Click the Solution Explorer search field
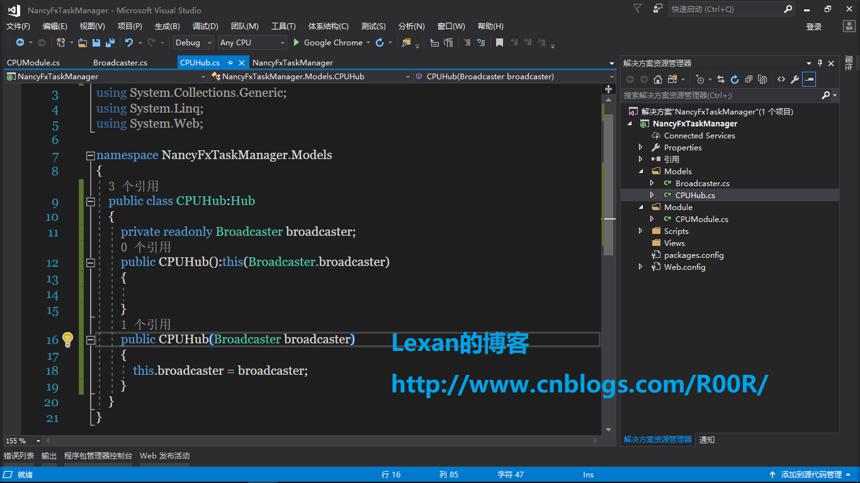The width and height of the screenshot is (860, 483). click(x=722, y=95)
